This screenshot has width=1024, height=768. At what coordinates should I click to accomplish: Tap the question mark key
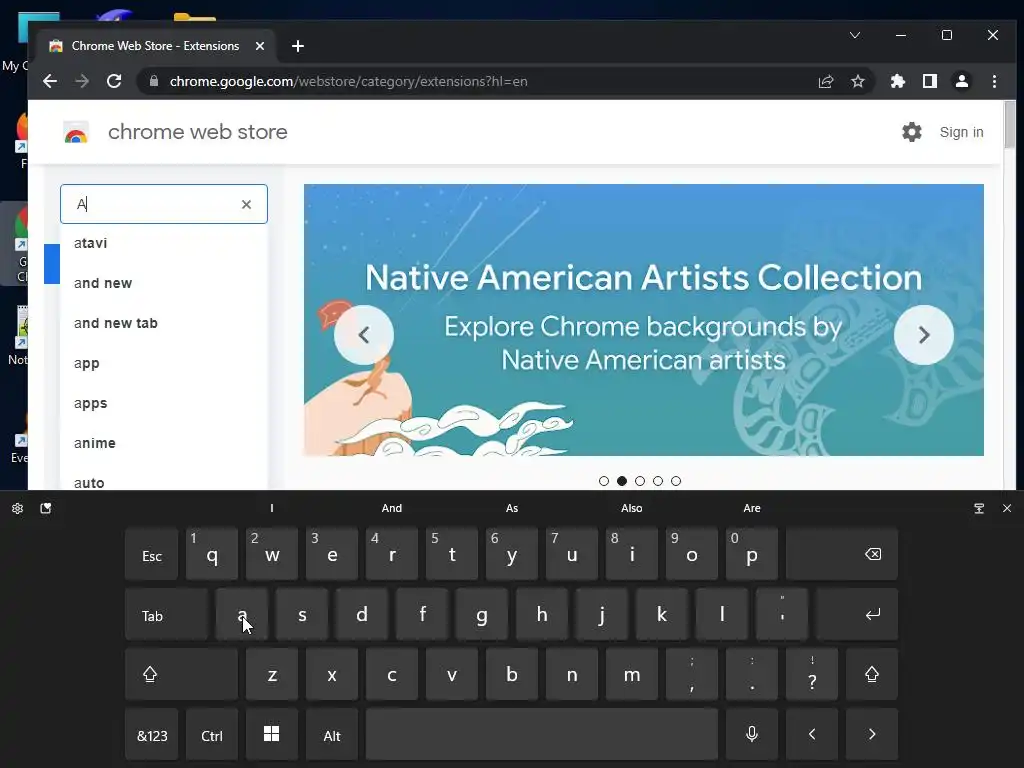point(812,675)
